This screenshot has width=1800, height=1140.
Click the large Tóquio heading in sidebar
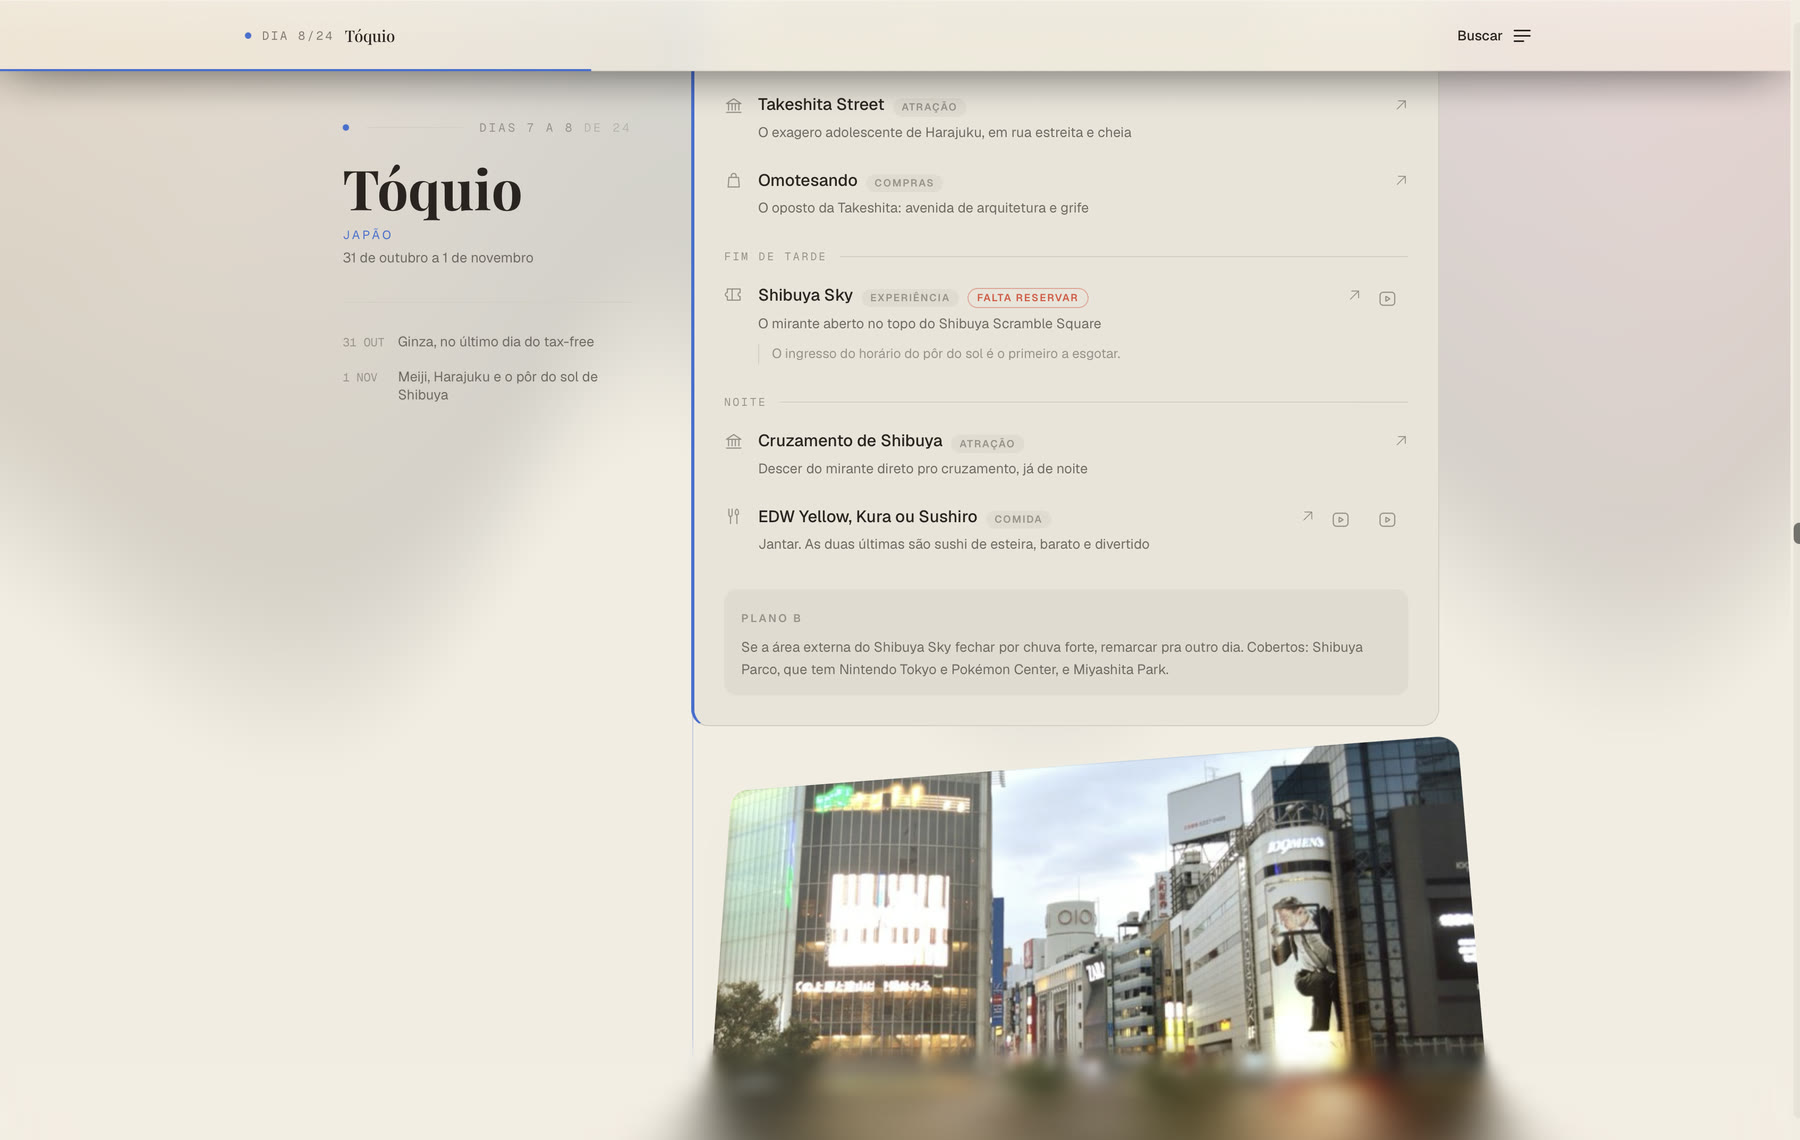[x=432, y=190]
